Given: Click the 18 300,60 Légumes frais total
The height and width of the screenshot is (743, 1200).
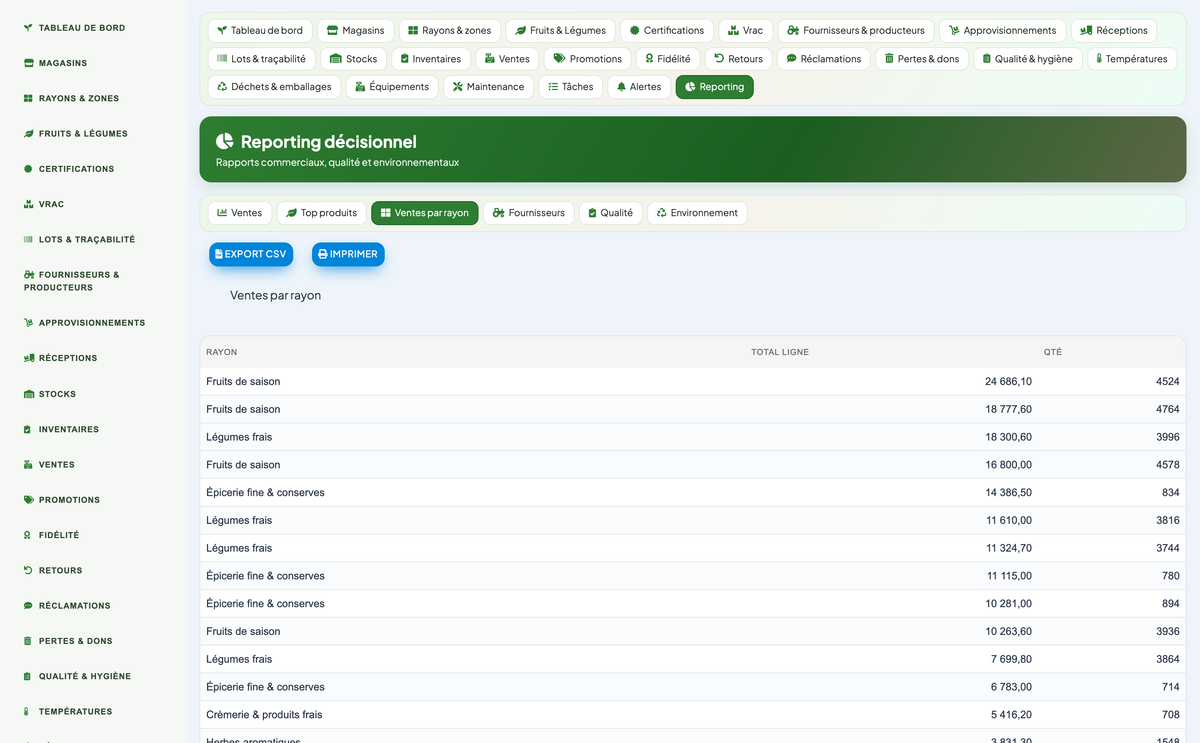Looking at the screenshot, I should pyautogui.click(x=1008, y=437).
